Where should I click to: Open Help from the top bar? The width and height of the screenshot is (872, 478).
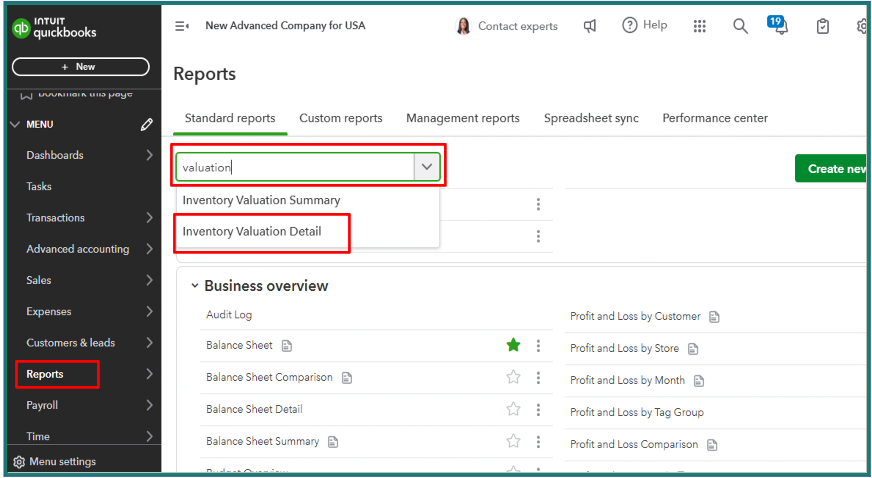click(x=644, y=25)
